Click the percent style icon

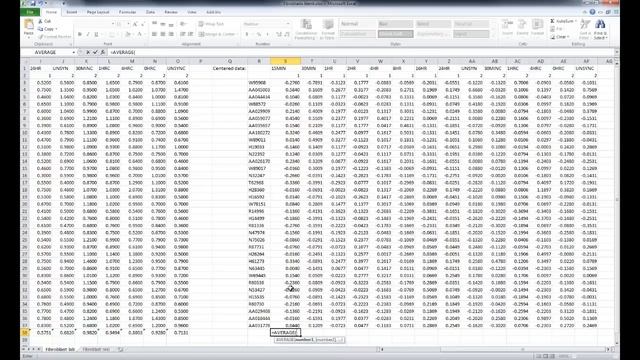coord(259,34)
